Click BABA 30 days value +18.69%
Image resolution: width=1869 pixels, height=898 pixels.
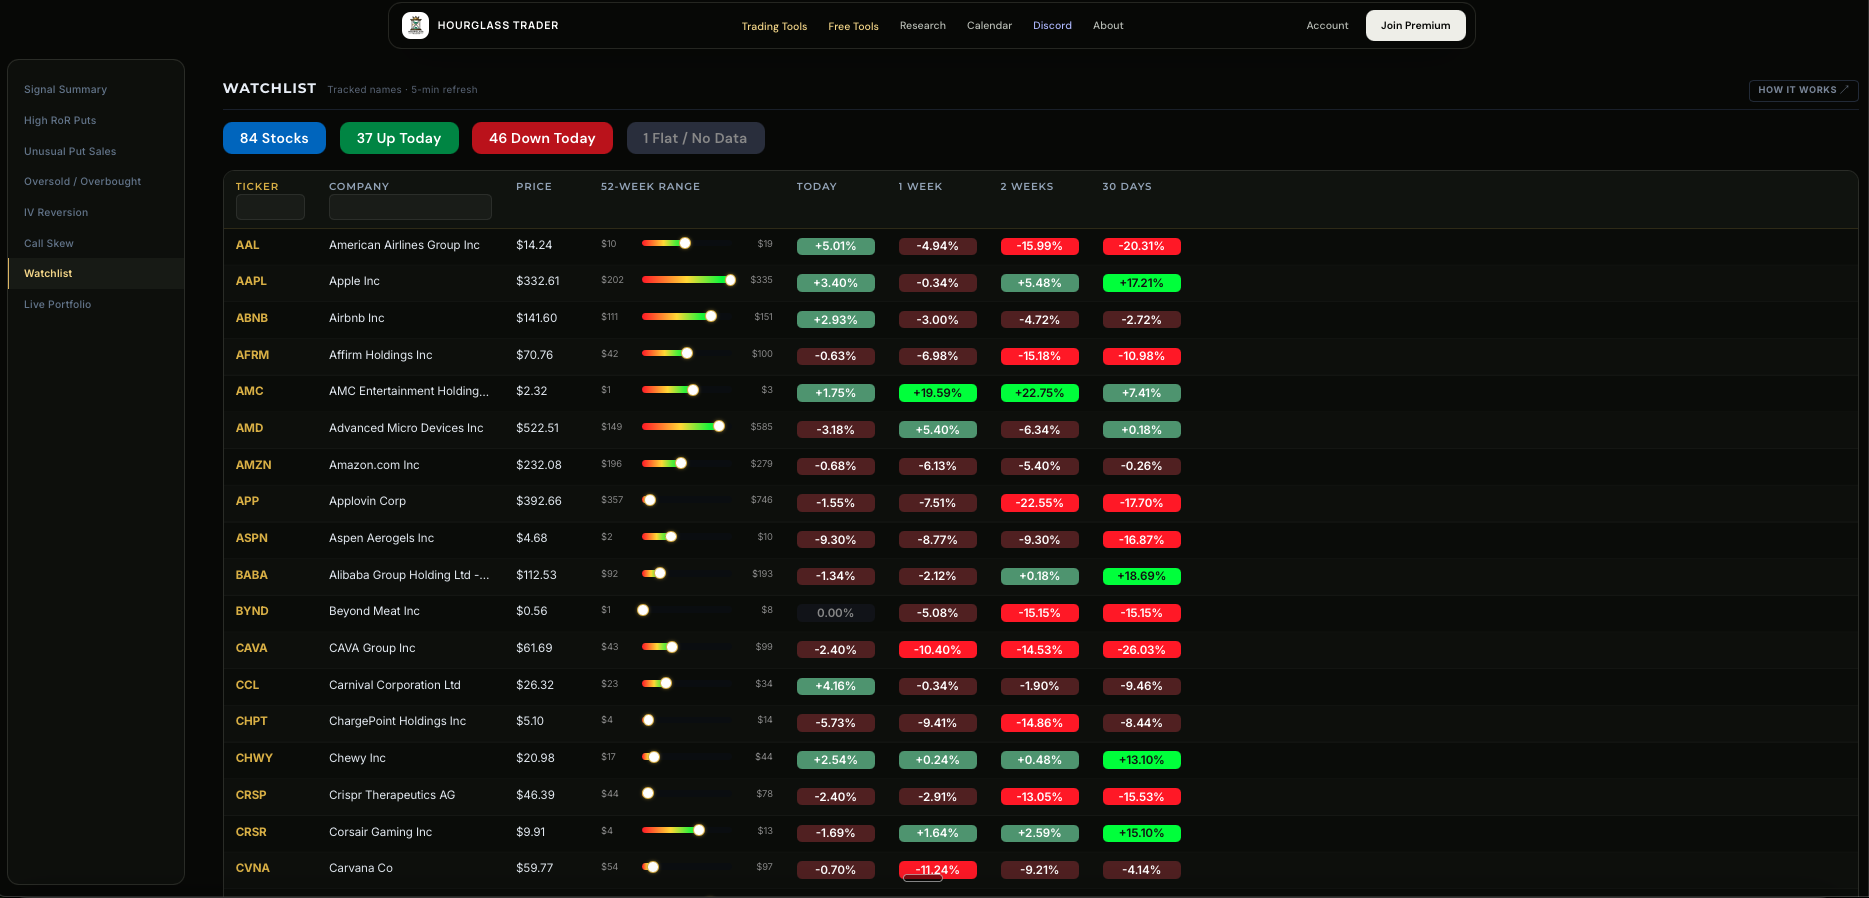pyautogui.click(x=1141, y=576)
